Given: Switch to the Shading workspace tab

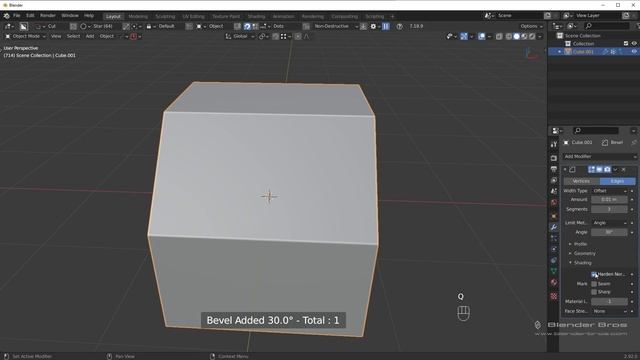Looking at the screenshot, I should coord(256,16).
